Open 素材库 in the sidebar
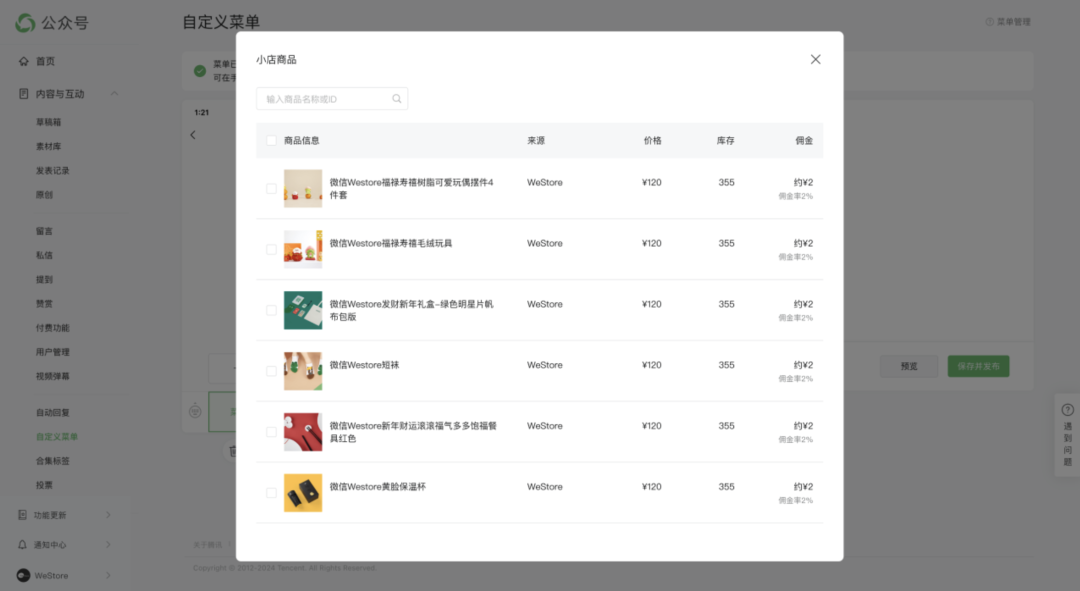This screenshot has width=1080, height=591. point(48,146)
